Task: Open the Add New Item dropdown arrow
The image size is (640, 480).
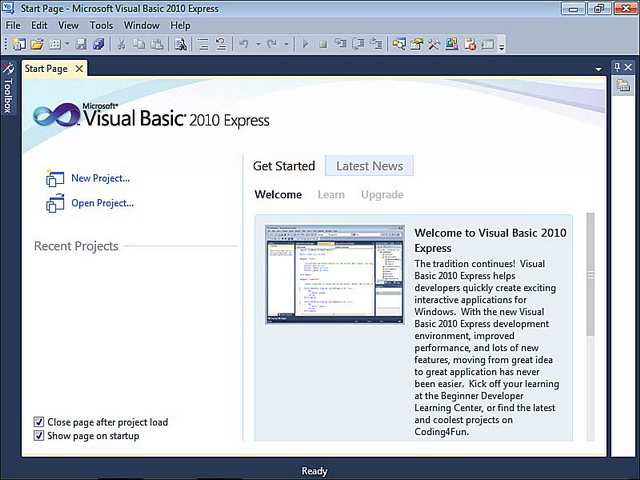Action: click(x=67, y=44)
